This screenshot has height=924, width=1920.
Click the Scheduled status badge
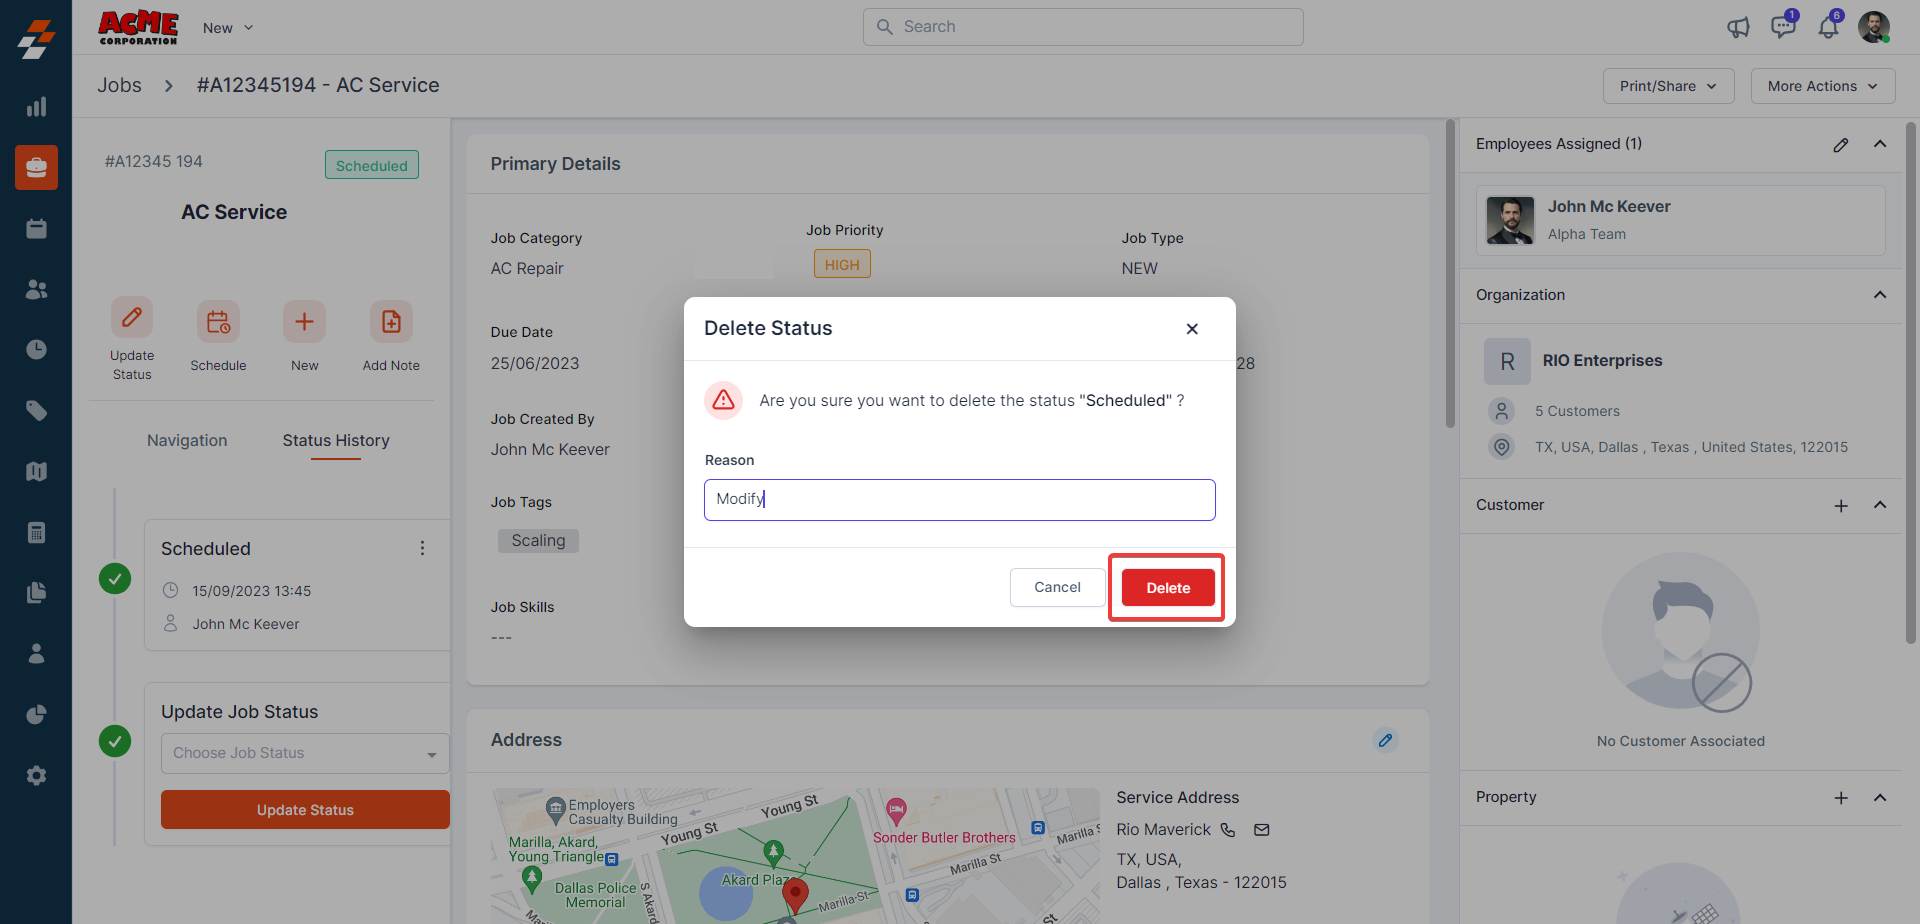(372, 165)
